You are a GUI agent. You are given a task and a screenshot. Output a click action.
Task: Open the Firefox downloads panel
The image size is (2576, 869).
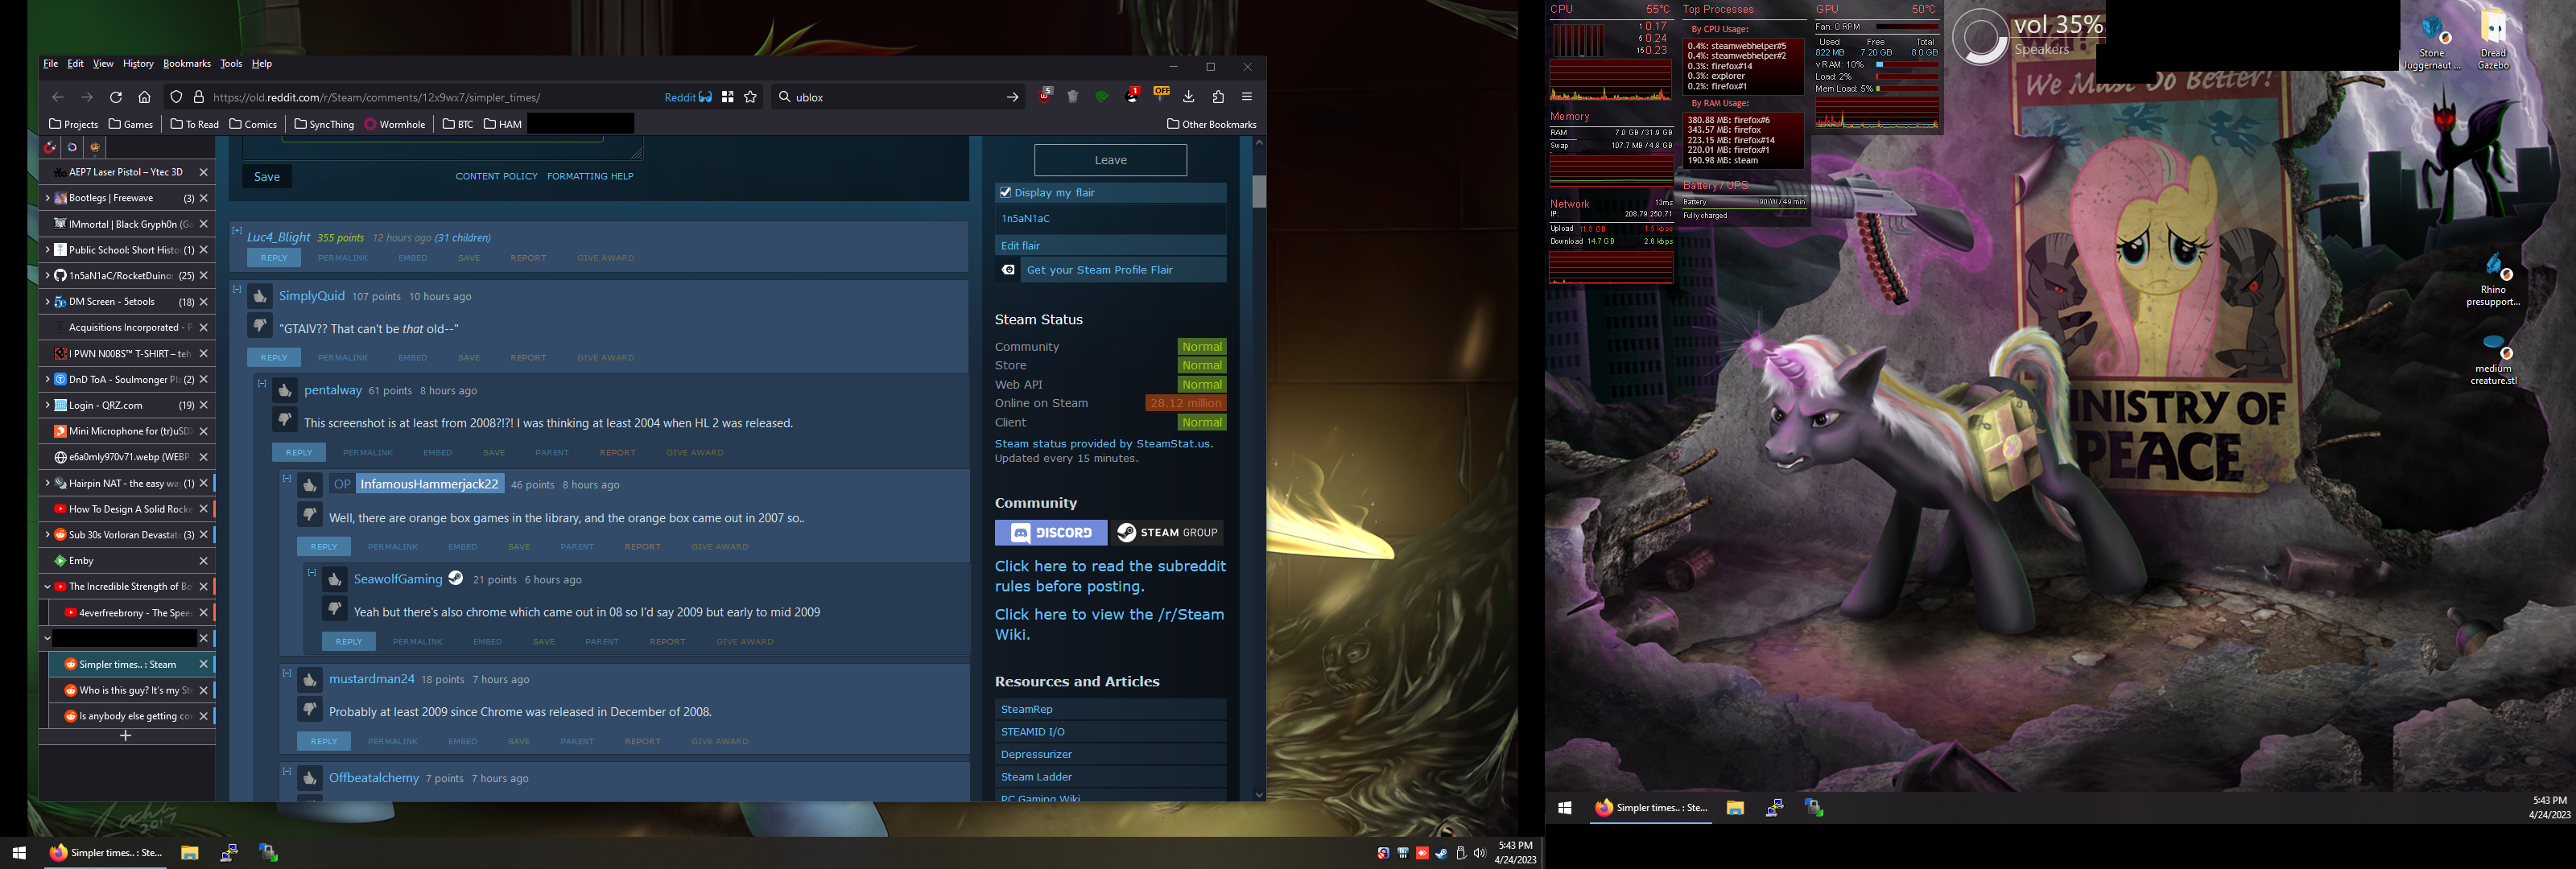coord(1188,97)
